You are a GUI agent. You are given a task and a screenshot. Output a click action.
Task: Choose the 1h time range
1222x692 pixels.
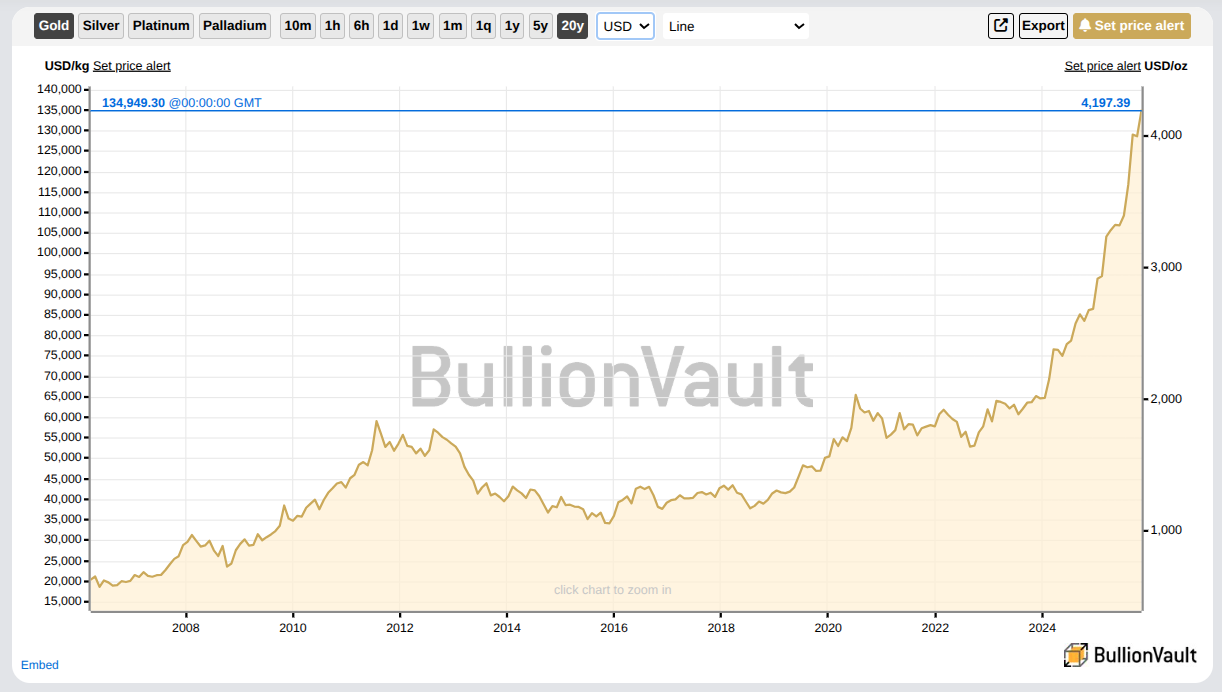coord(332,26)
